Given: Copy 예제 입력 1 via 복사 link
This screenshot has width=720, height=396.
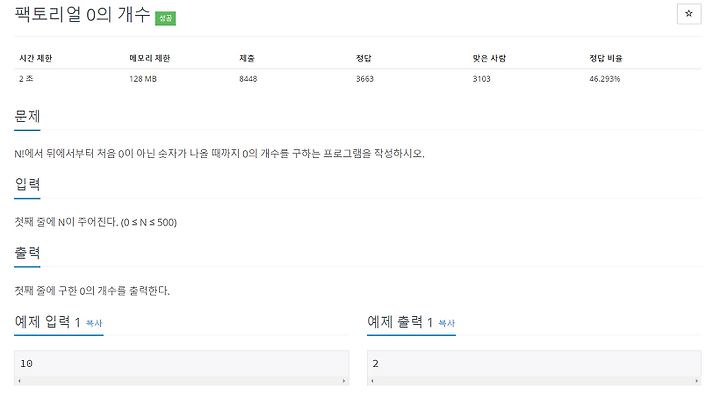Looking at the screenshot, I should pos(94,323).
